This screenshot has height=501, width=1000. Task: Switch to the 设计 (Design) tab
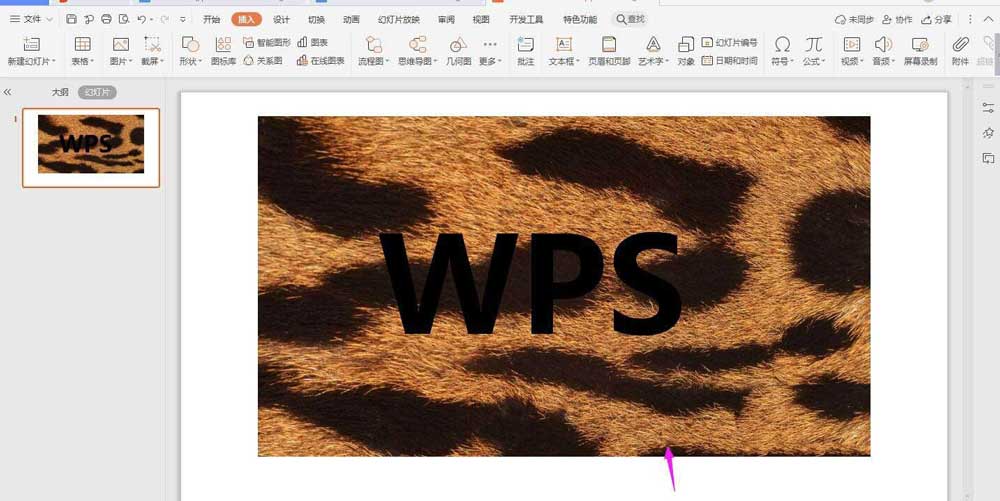coord(281,19)
